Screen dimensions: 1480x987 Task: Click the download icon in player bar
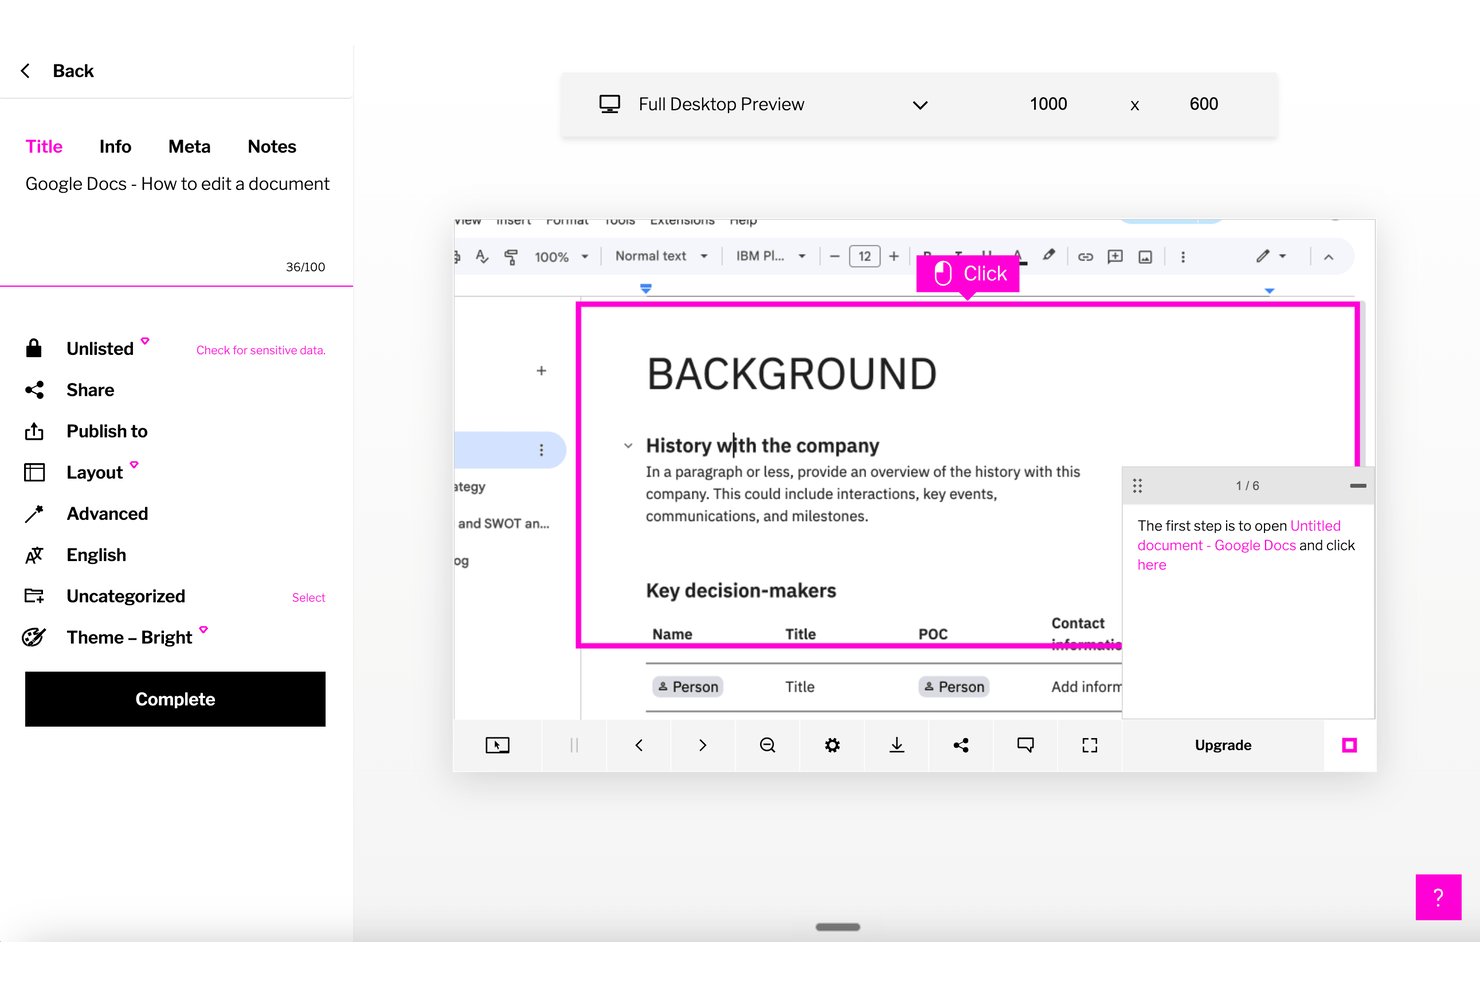(x=897, y=745)
